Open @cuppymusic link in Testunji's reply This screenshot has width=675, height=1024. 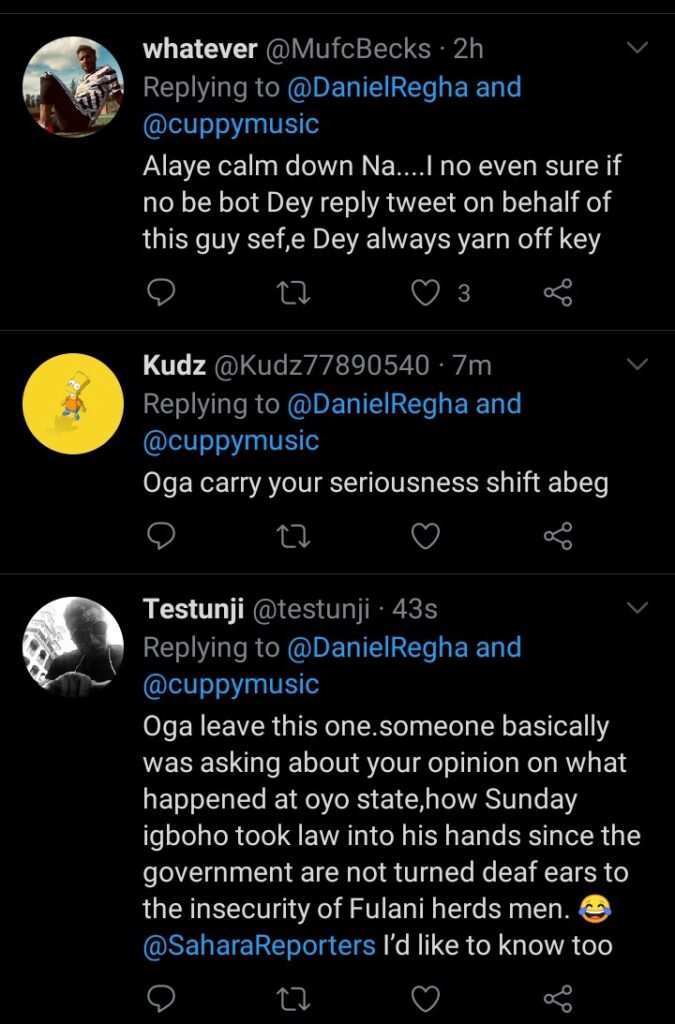(x=231, y=685)
